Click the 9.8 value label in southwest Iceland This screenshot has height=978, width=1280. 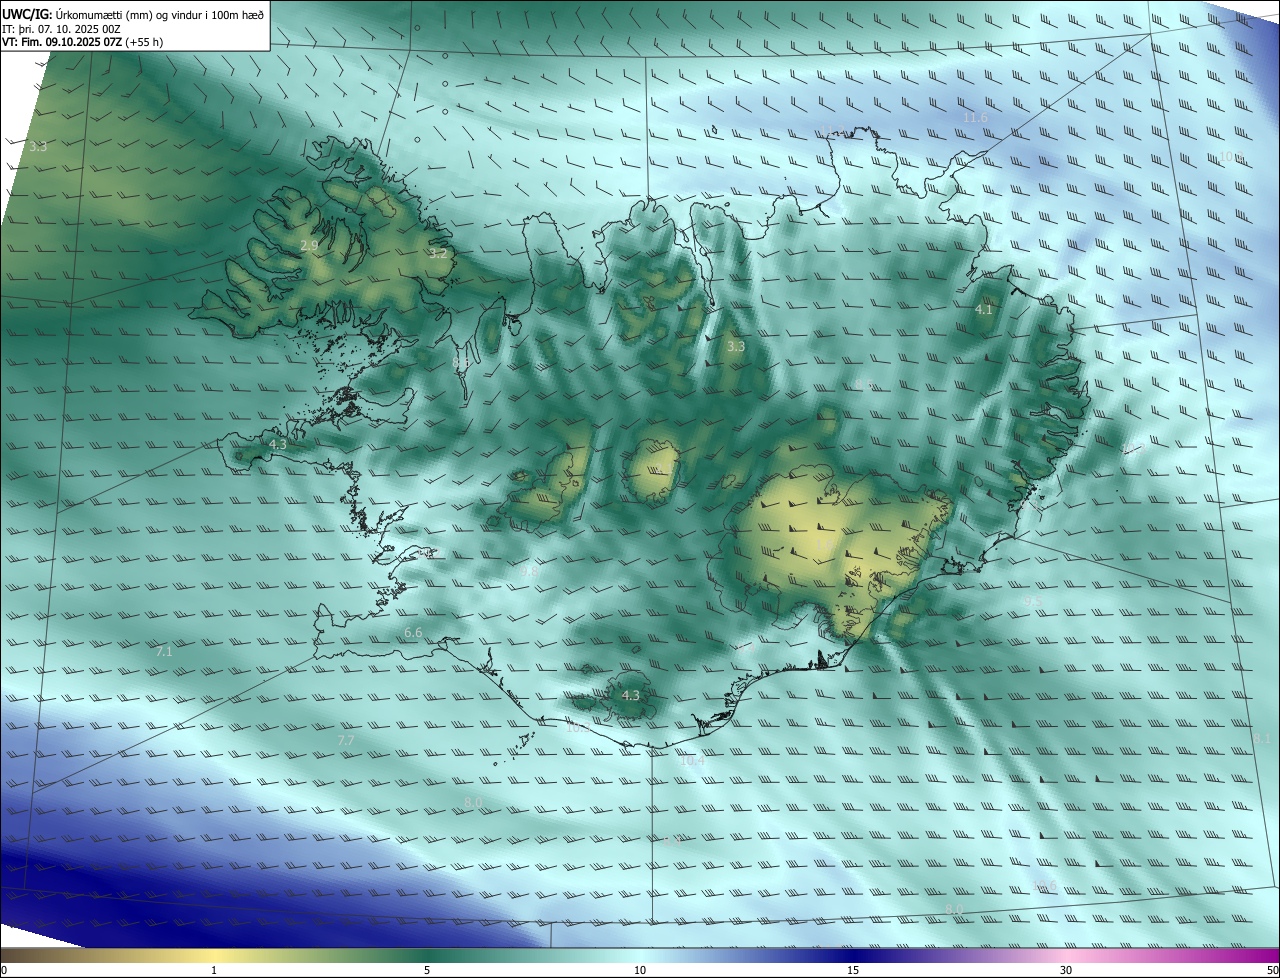click(x=530, y=572)
